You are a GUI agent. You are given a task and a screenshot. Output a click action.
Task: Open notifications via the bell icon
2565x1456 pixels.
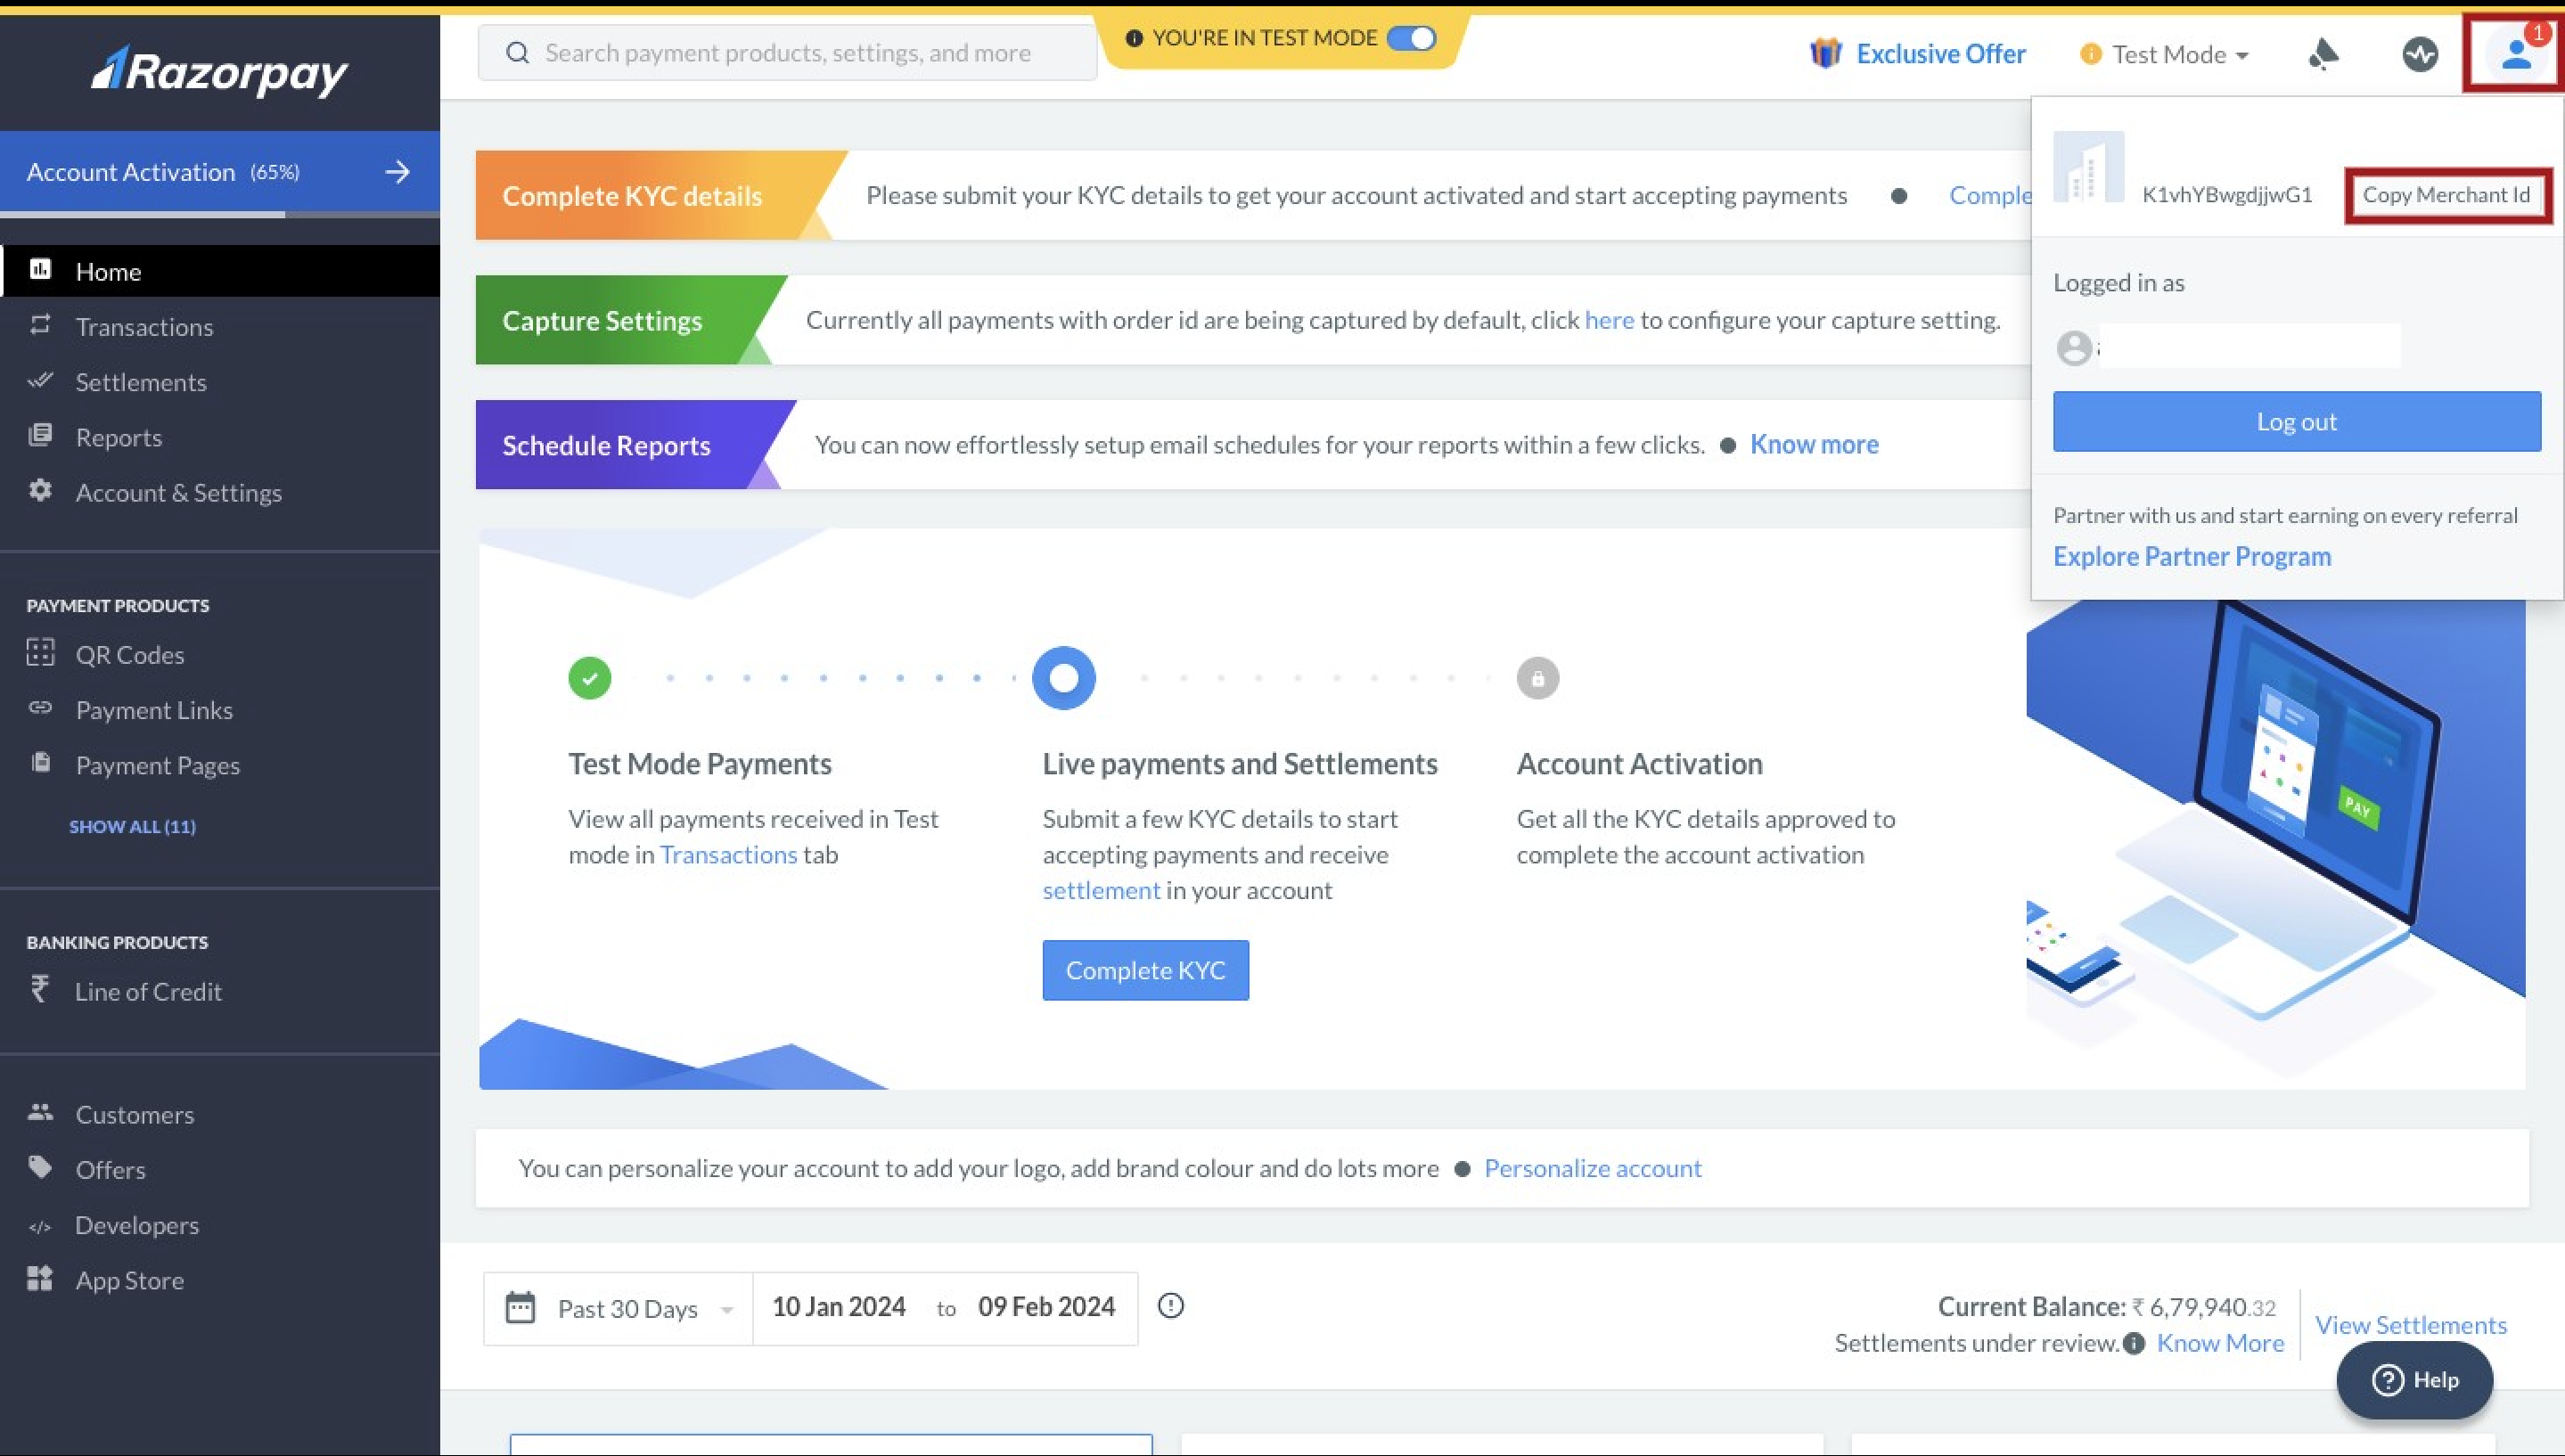2322,53
